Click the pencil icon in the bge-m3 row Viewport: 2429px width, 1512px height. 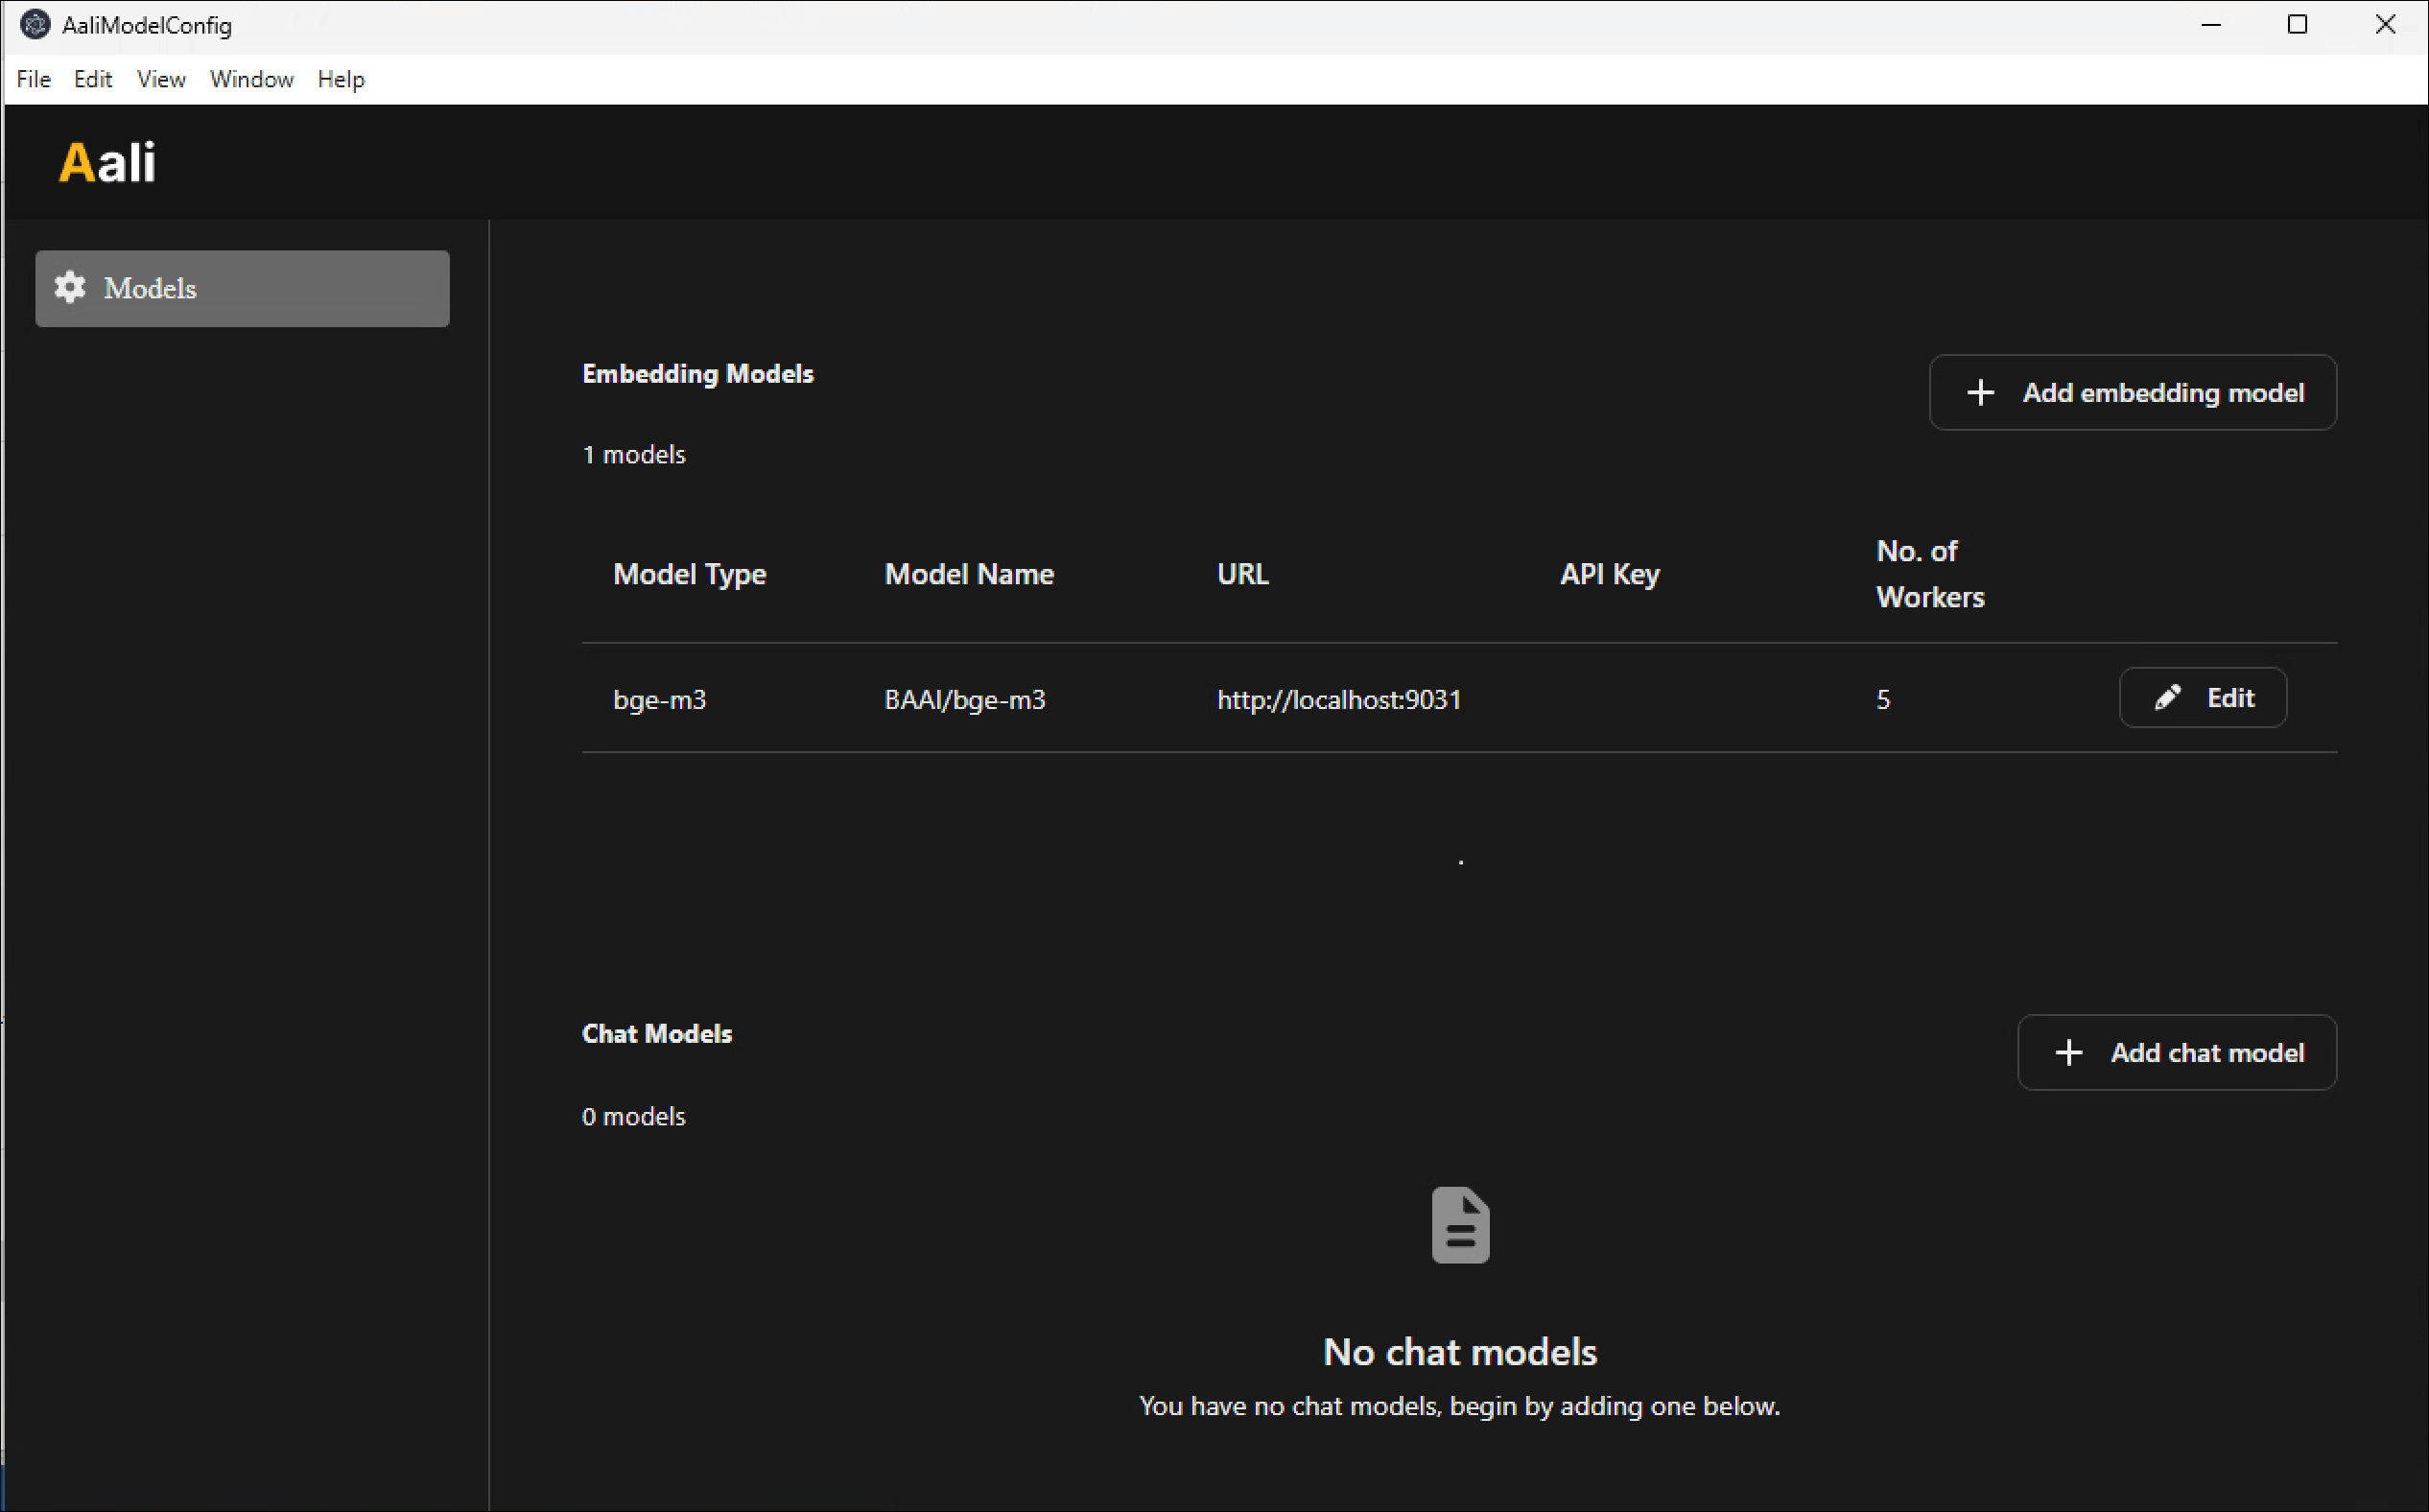[x=2166, y=698]
